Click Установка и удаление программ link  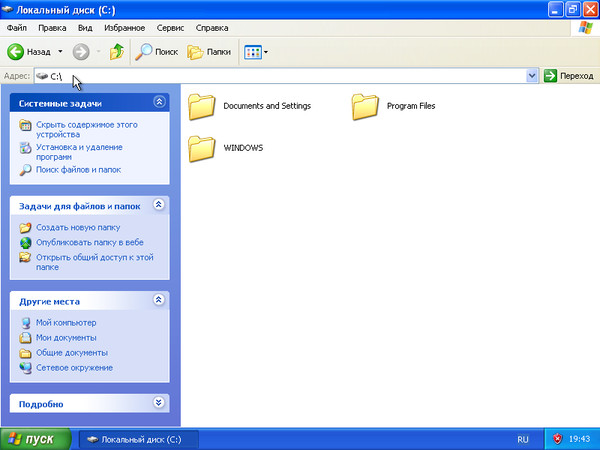coord(79,152)
